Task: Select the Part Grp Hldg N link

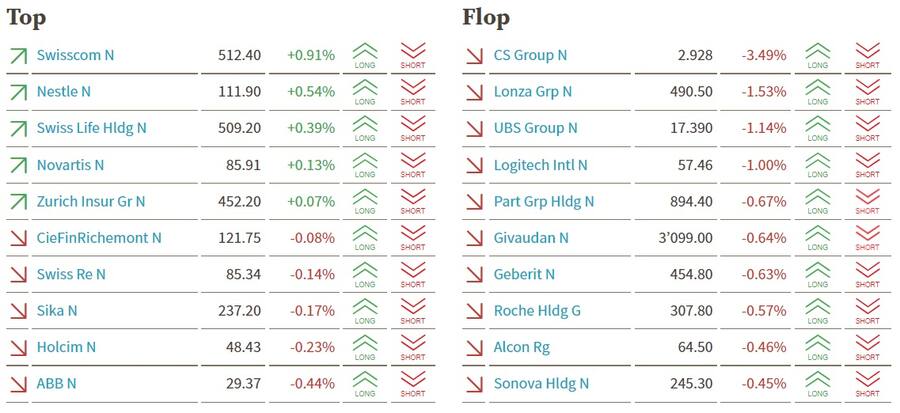Action: (x=544, y=201)
